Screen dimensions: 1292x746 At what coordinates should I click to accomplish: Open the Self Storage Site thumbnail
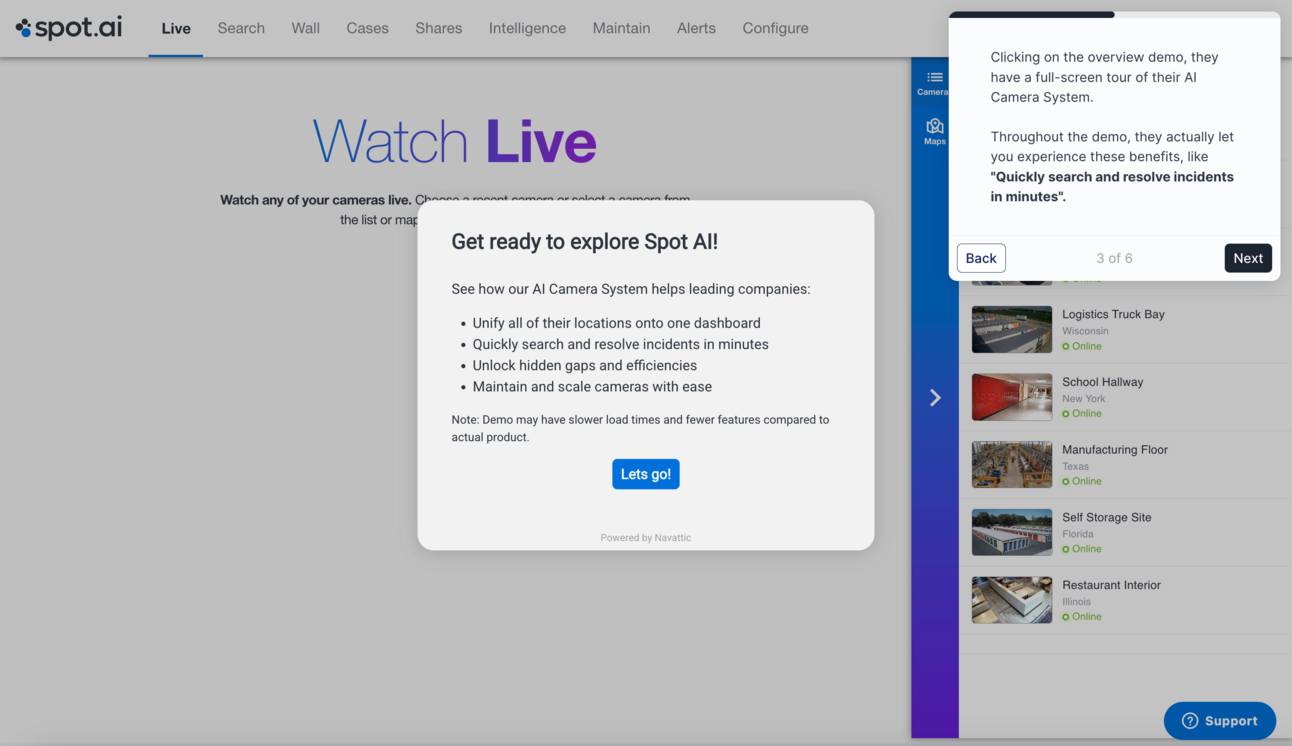click(1012, 532)
